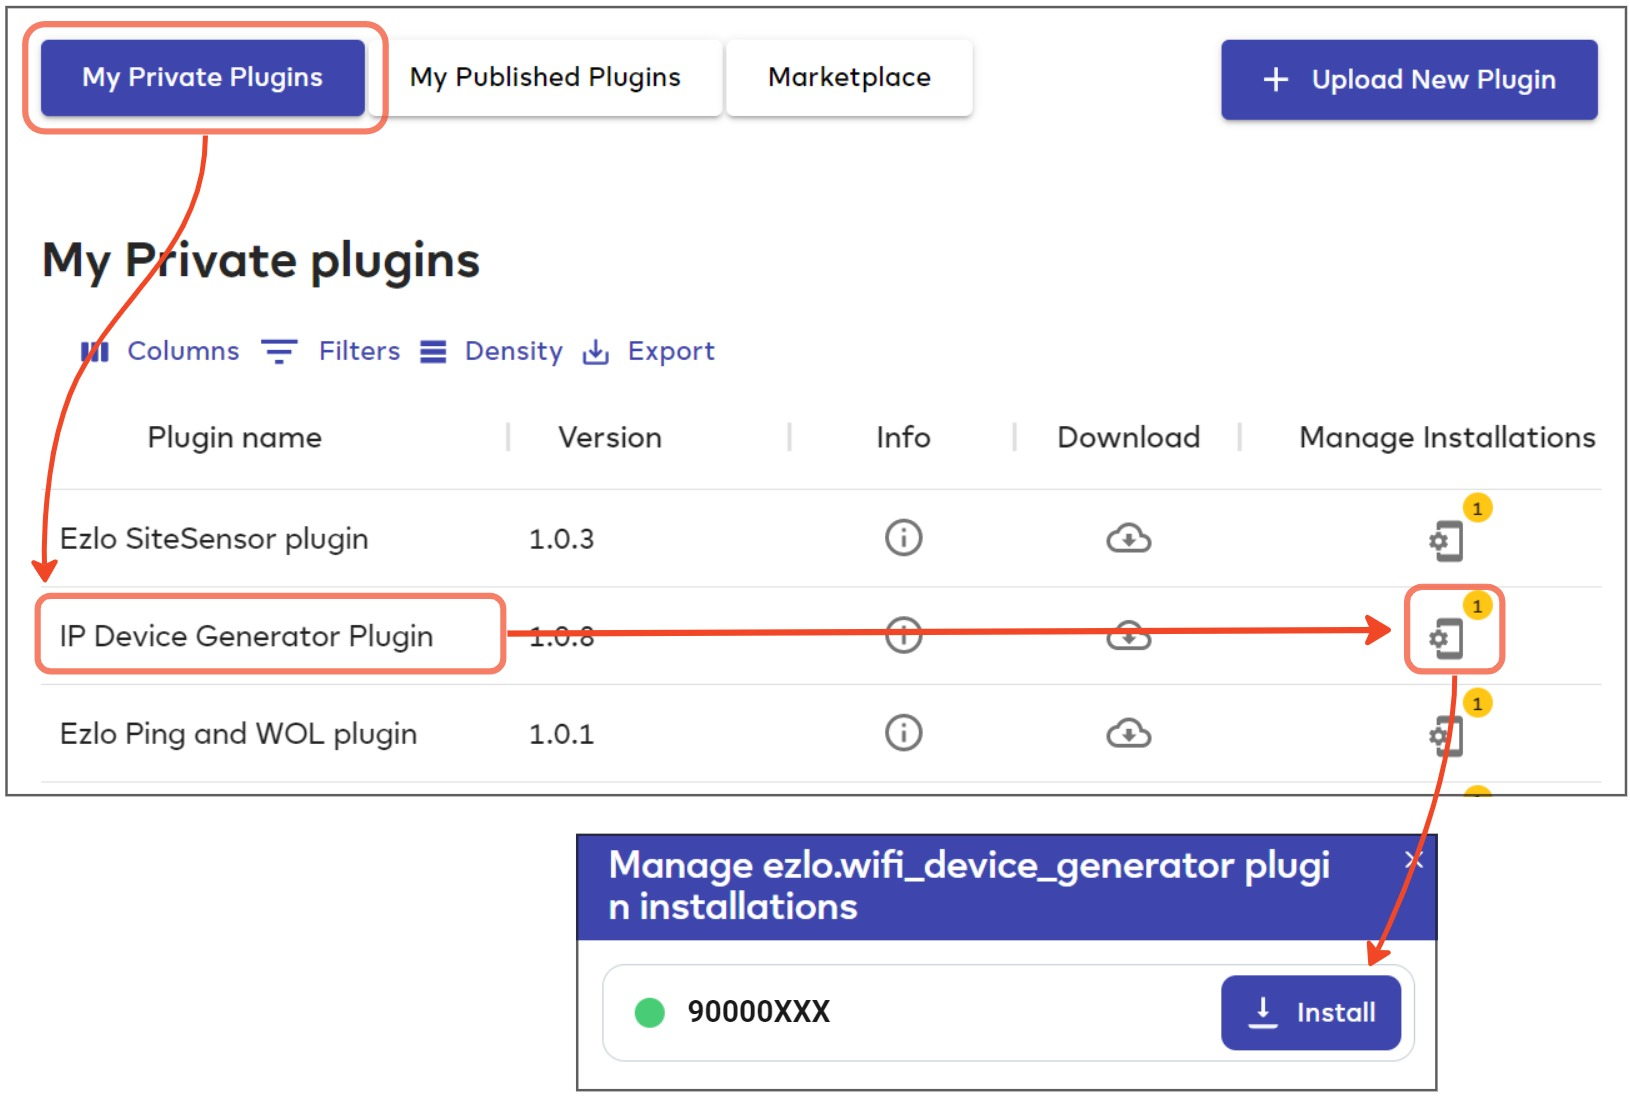Screen dimensions: 1630x1108
Task: Show info for IP Device Generator Plugin
Action: click(903, 635)
